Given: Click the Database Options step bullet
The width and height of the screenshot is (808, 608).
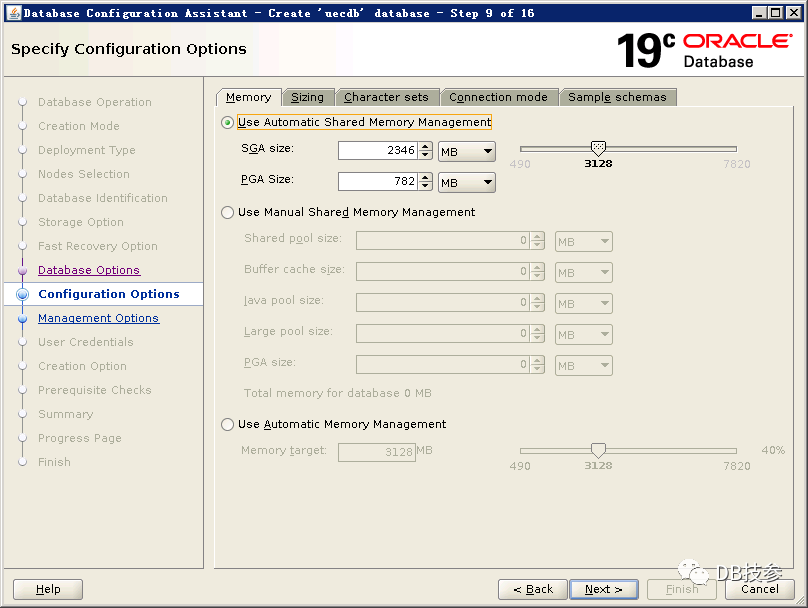Looking at the screenshot, I should [x=22, y=270].
